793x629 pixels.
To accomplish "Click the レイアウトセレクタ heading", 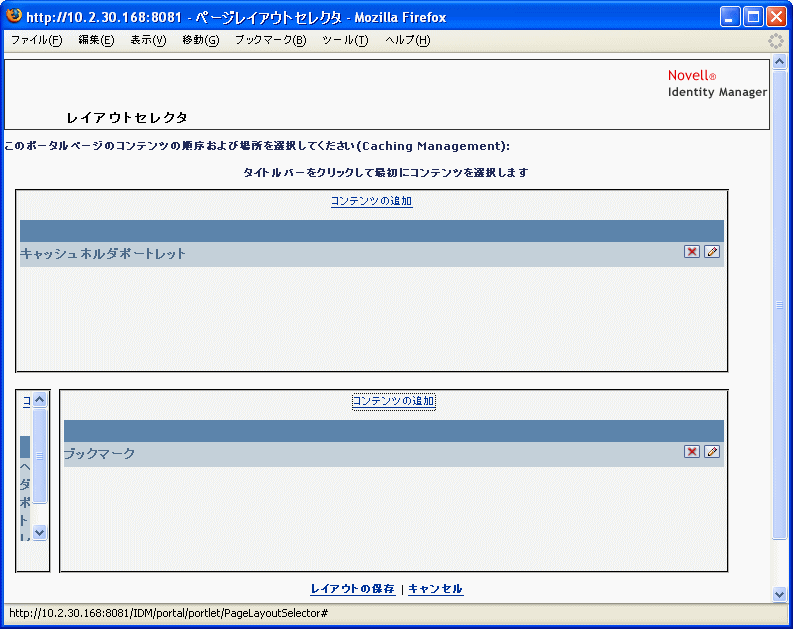I will (x=127, y=118).
